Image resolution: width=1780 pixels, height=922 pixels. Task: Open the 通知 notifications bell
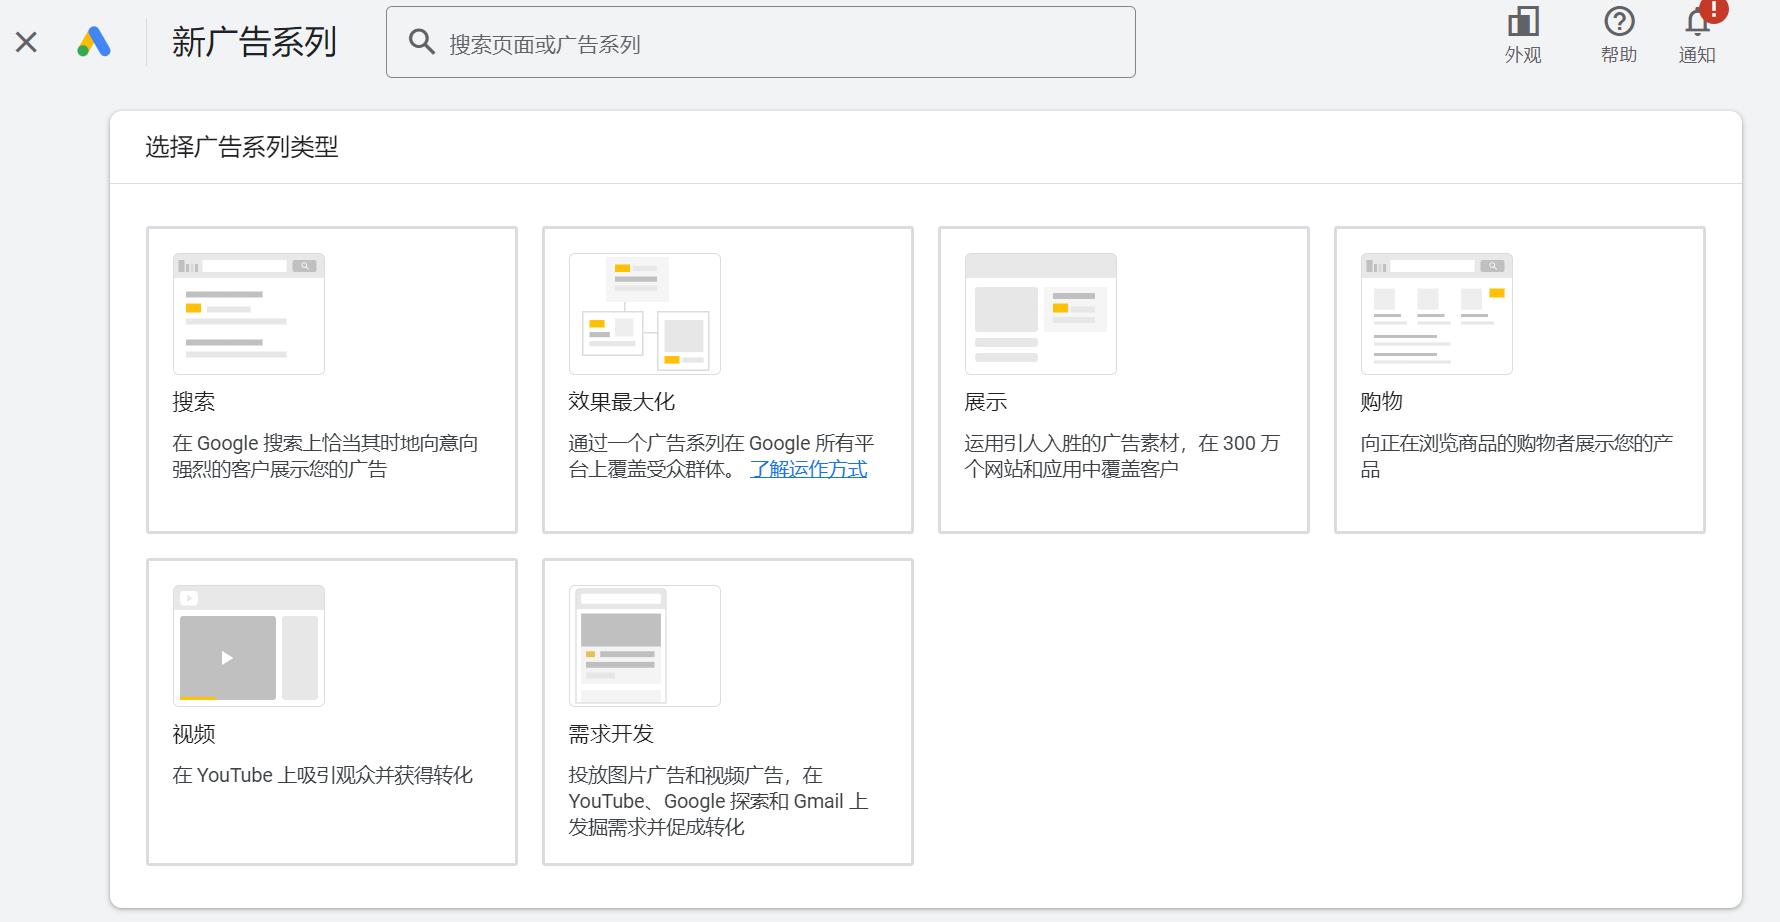point(1697,22)
